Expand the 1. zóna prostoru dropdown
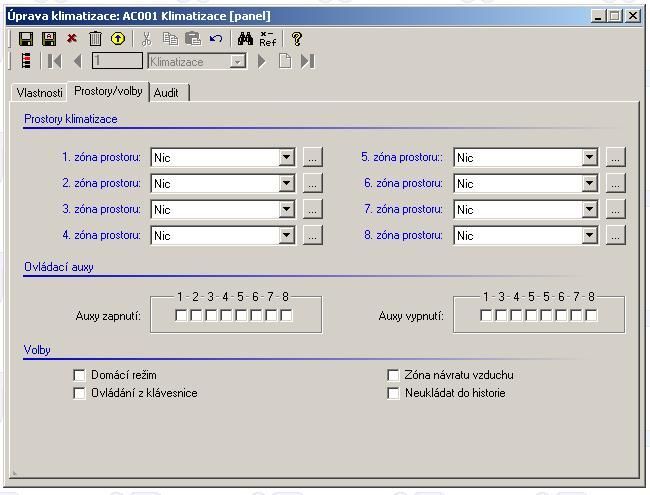The image size is (650, 495). point(287,157)
